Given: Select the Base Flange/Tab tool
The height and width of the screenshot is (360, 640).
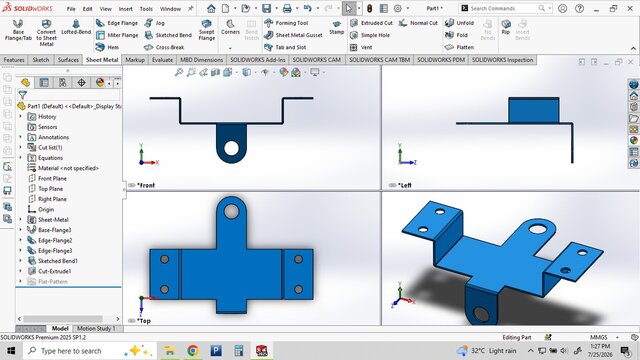Looking at the screenshot, I should 18,30.
